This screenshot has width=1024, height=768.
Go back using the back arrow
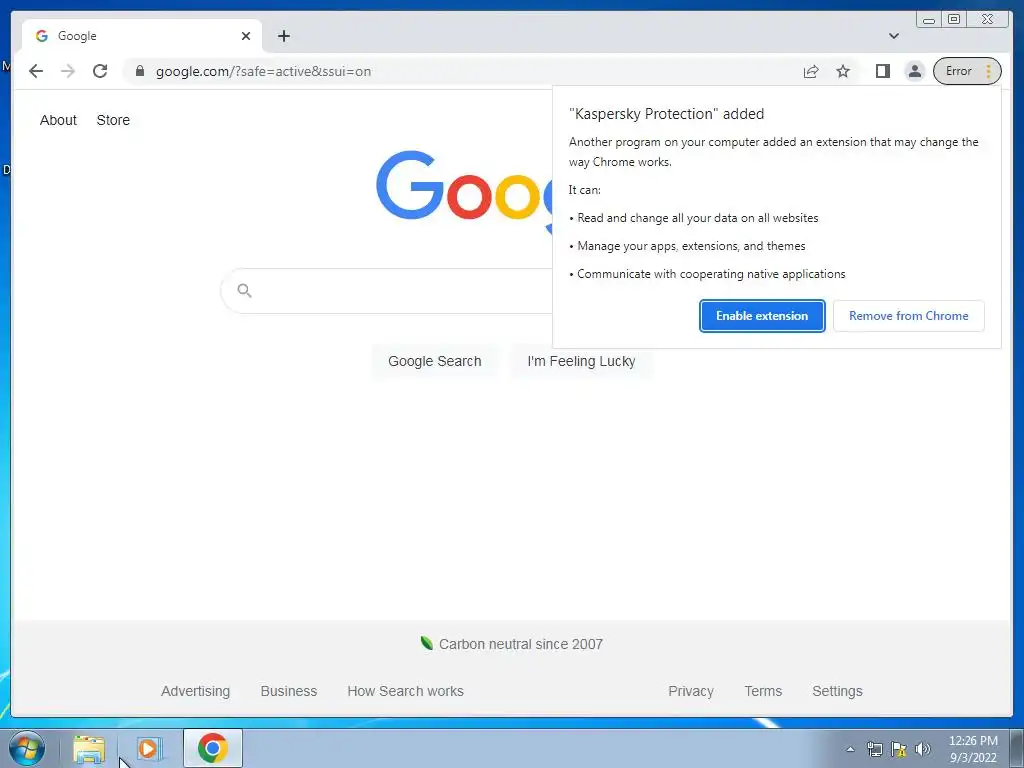point(36,71)
